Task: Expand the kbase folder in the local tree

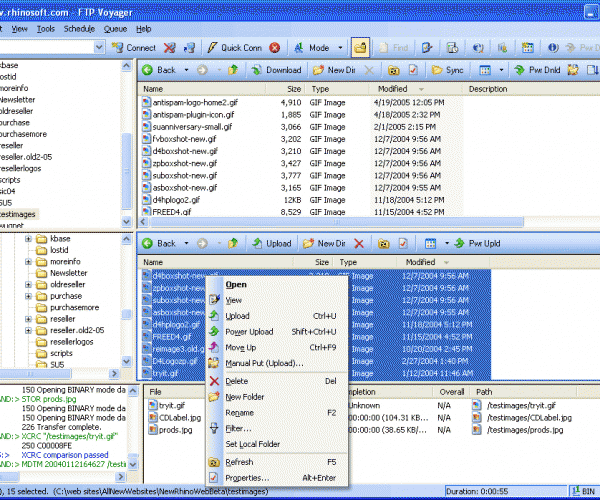Action: tap(28, 239)
